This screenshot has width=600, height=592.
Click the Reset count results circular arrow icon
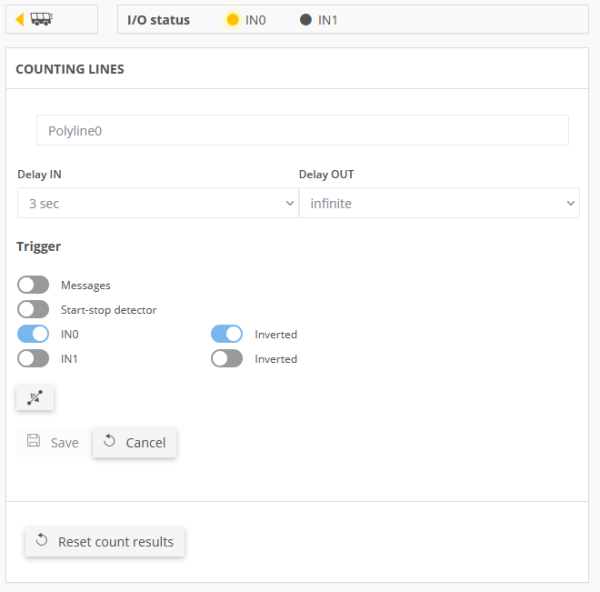[42, 540]
